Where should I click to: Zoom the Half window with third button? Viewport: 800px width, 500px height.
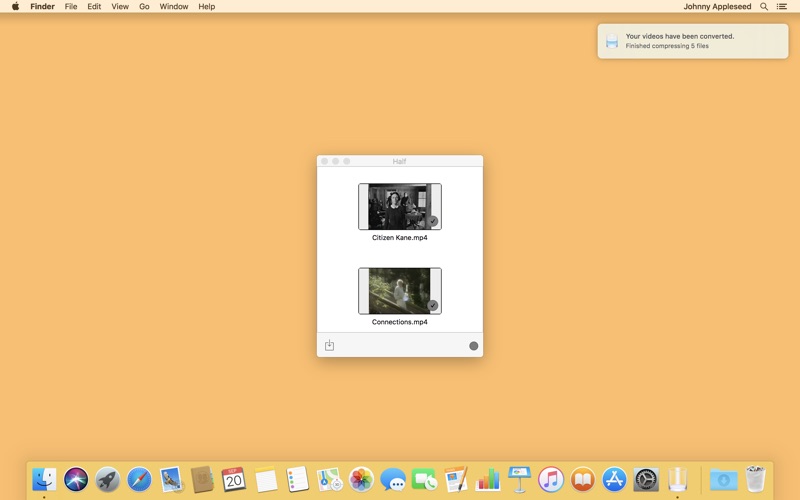pyautogui.click(x=347, y=161)
